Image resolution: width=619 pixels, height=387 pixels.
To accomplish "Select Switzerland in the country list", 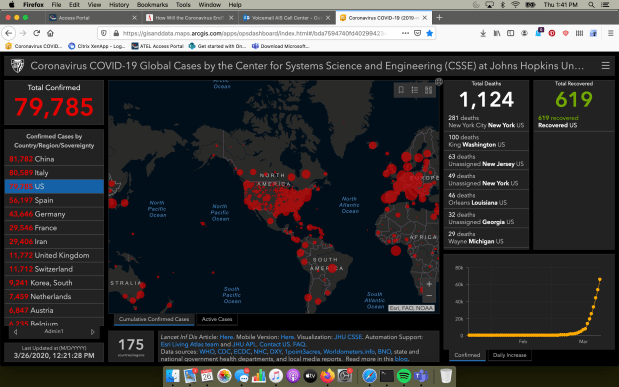I will (x=54, y=269).
